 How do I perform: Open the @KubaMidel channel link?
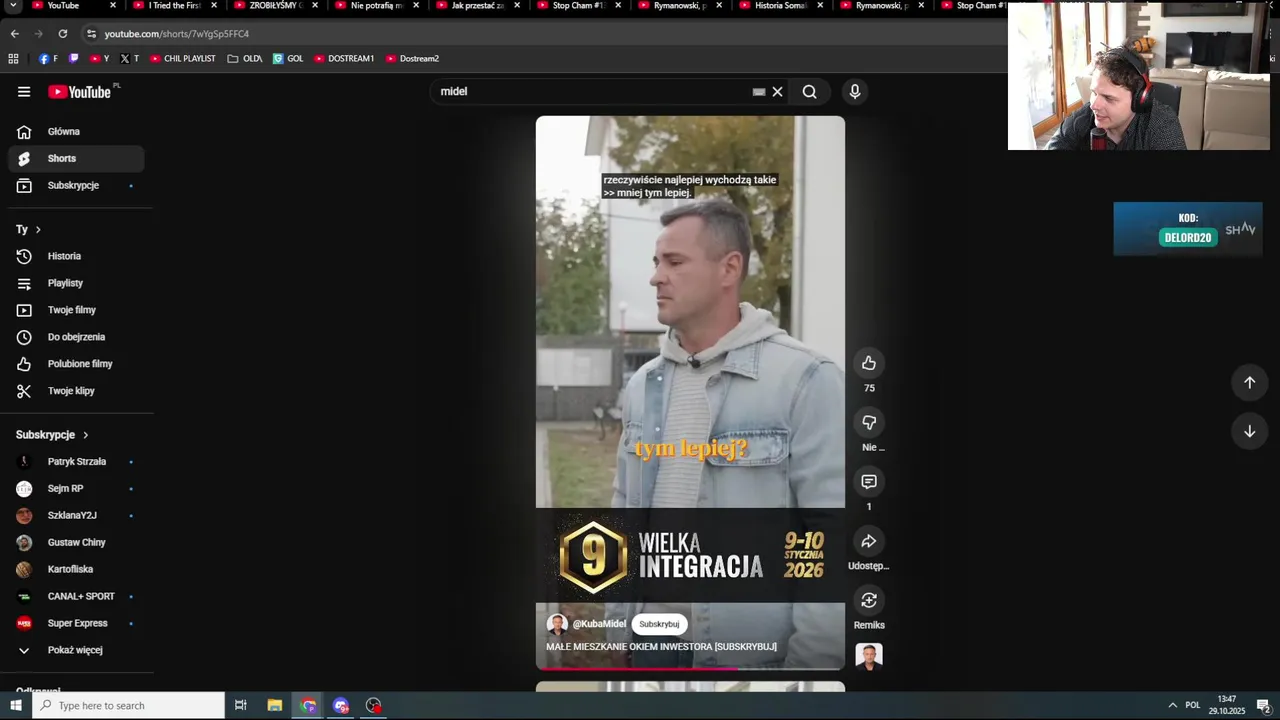pos(599,624)
